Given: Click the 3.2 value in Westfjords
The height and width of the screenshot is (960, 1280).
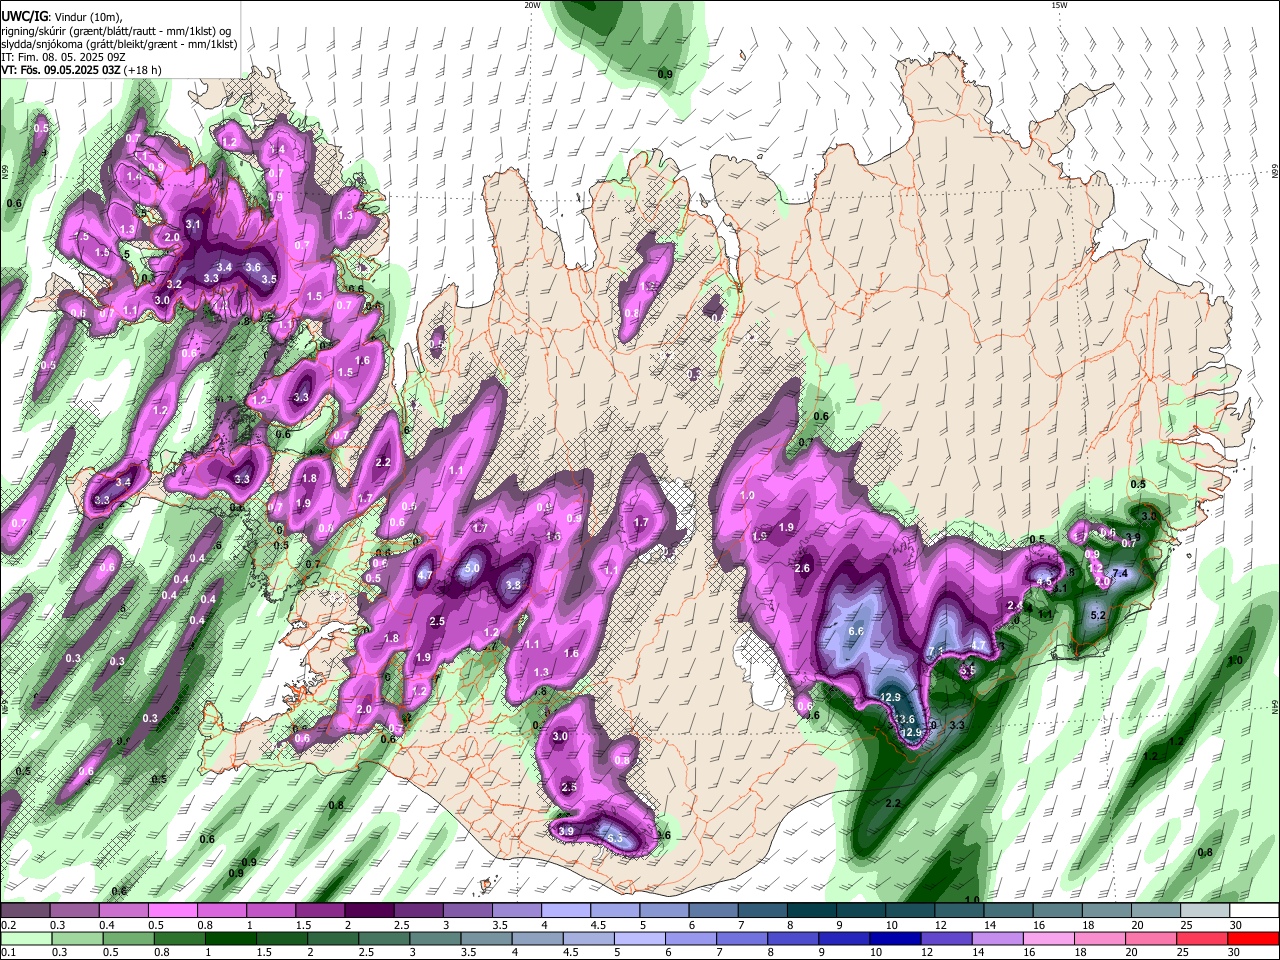Looking at the screenshot, I should (x=174, y=284).
